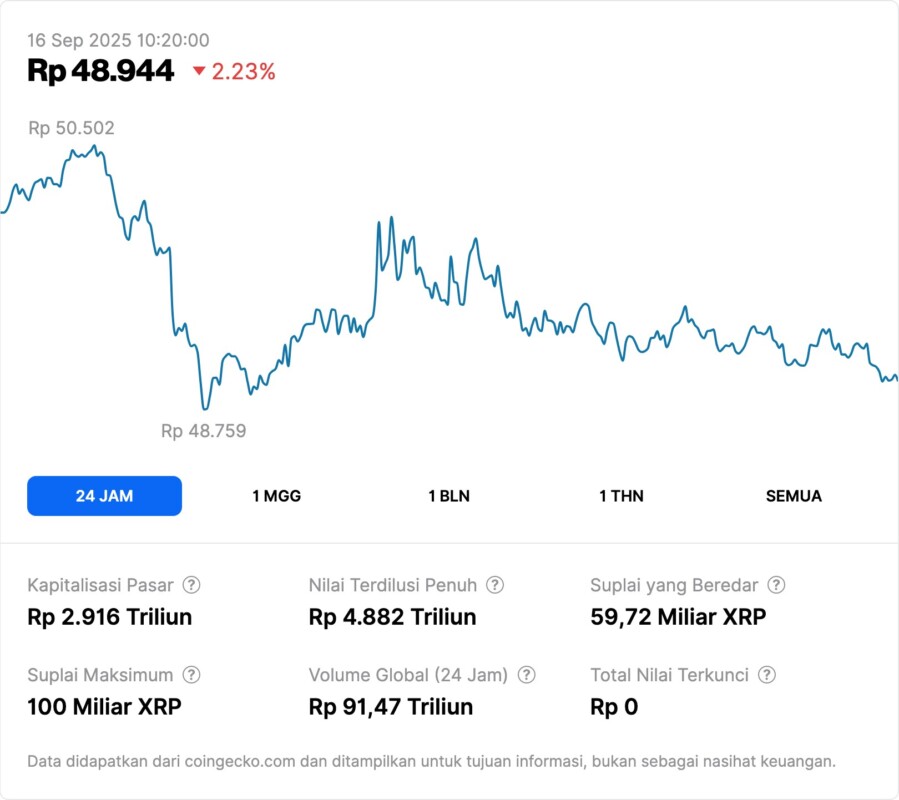Image resolution: width=899 pixels, height=800 pixels.
Task: Switch chart to 1 MGG range
Action: [277, 496]
